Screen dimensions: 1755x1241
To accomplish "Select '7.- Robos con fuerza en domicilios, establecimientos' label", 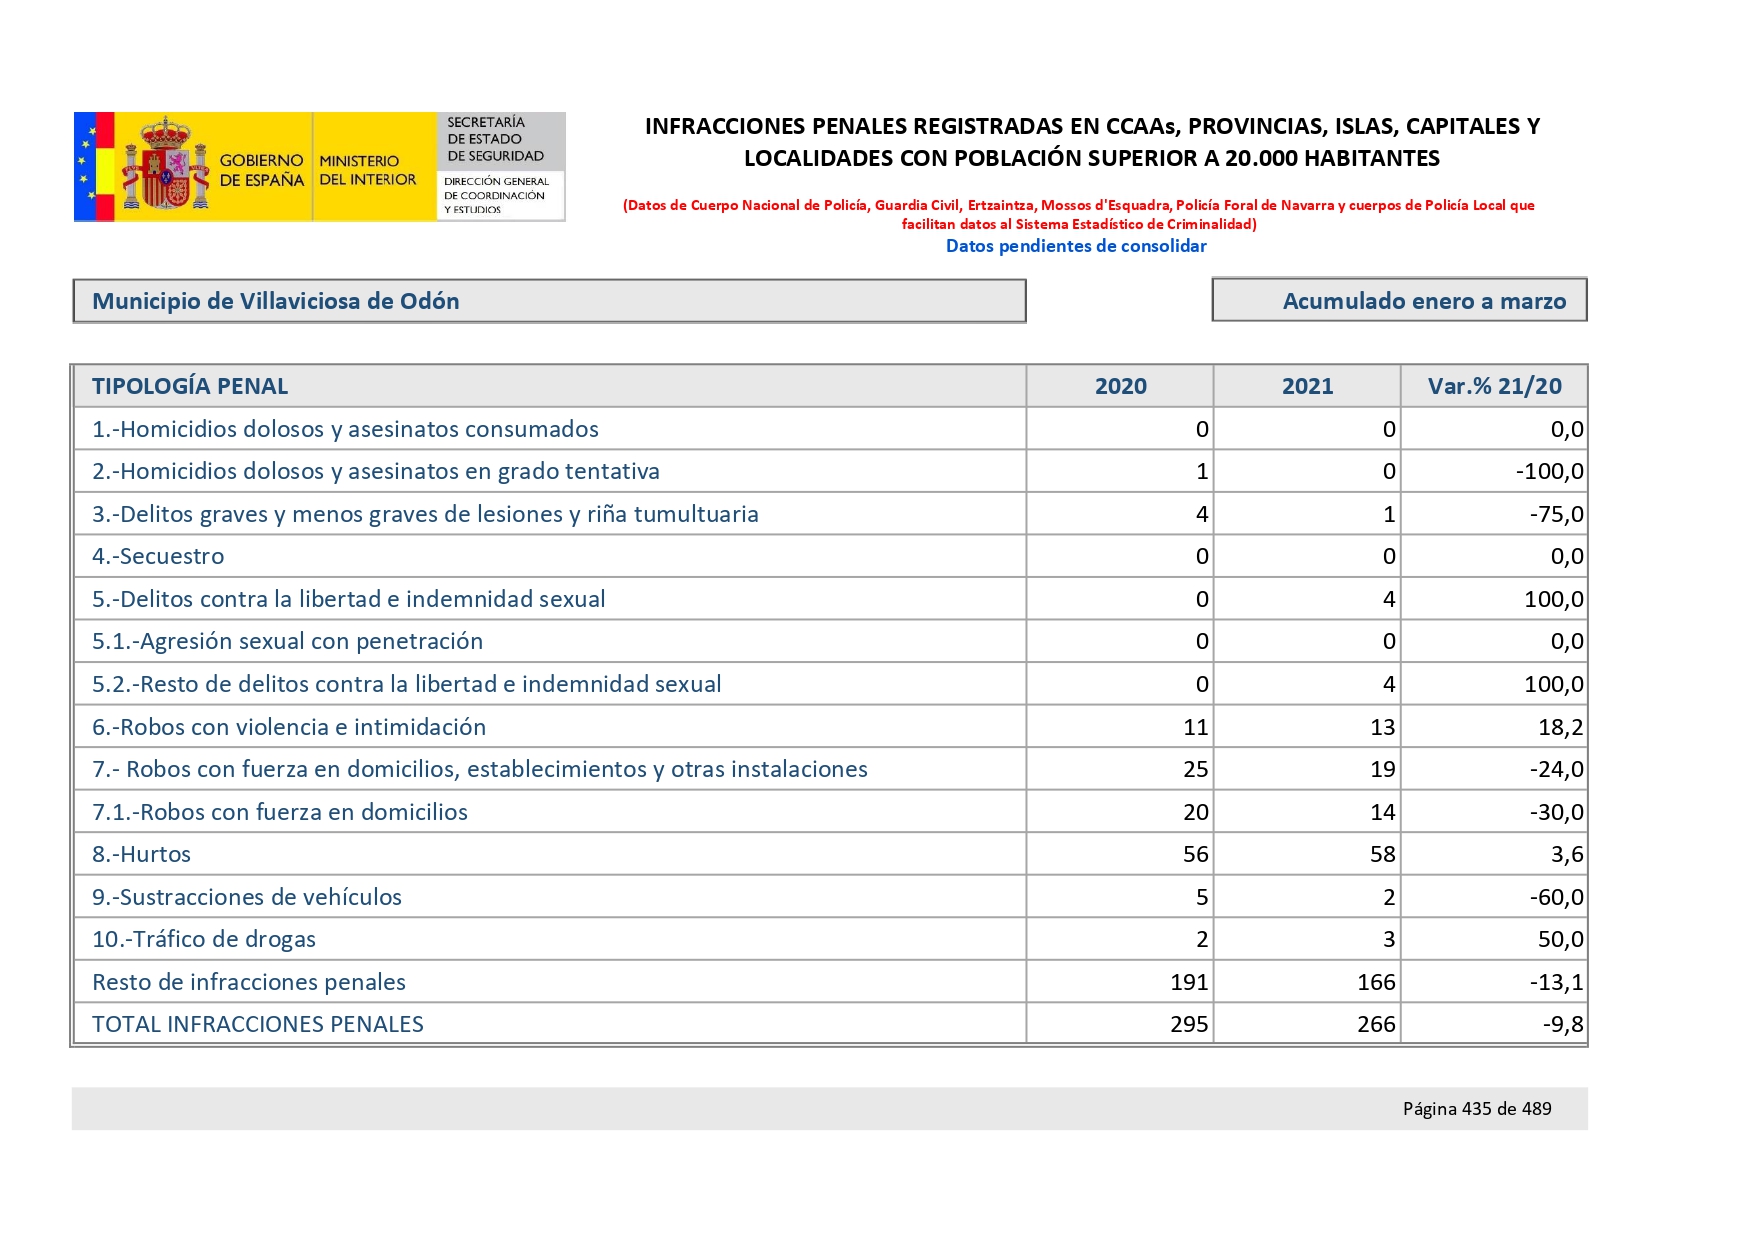I will [x=480, y=769].
